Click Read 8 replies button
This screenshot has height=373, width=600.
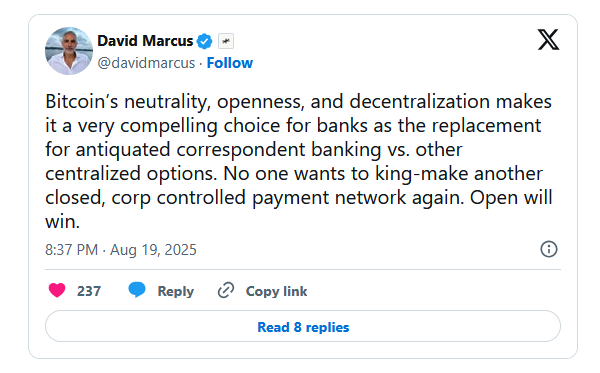[x=303, y=326]
